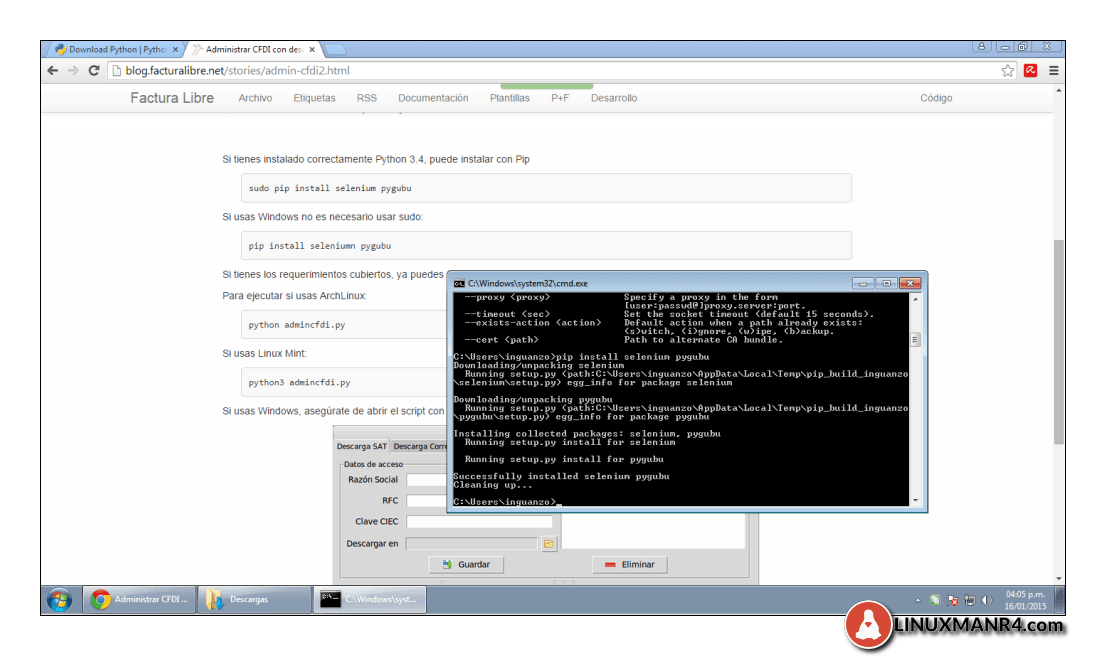Screen dimensions: 1106x656
Task: Click the browser back arrow
Action: coord(52,70)
